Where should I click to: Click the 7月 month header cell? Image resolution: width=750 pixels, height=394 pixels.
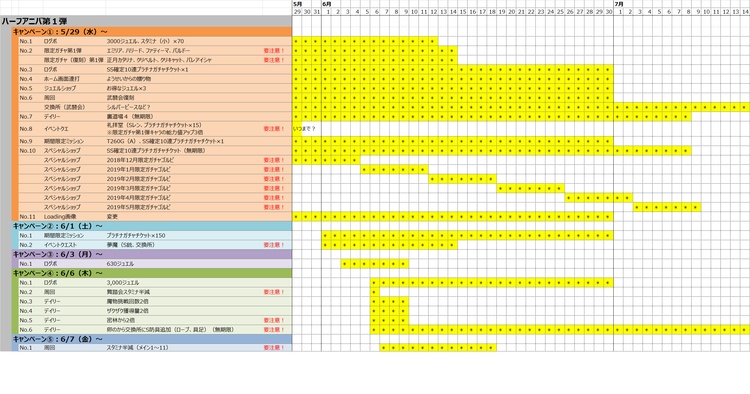(x=619, y=4)
